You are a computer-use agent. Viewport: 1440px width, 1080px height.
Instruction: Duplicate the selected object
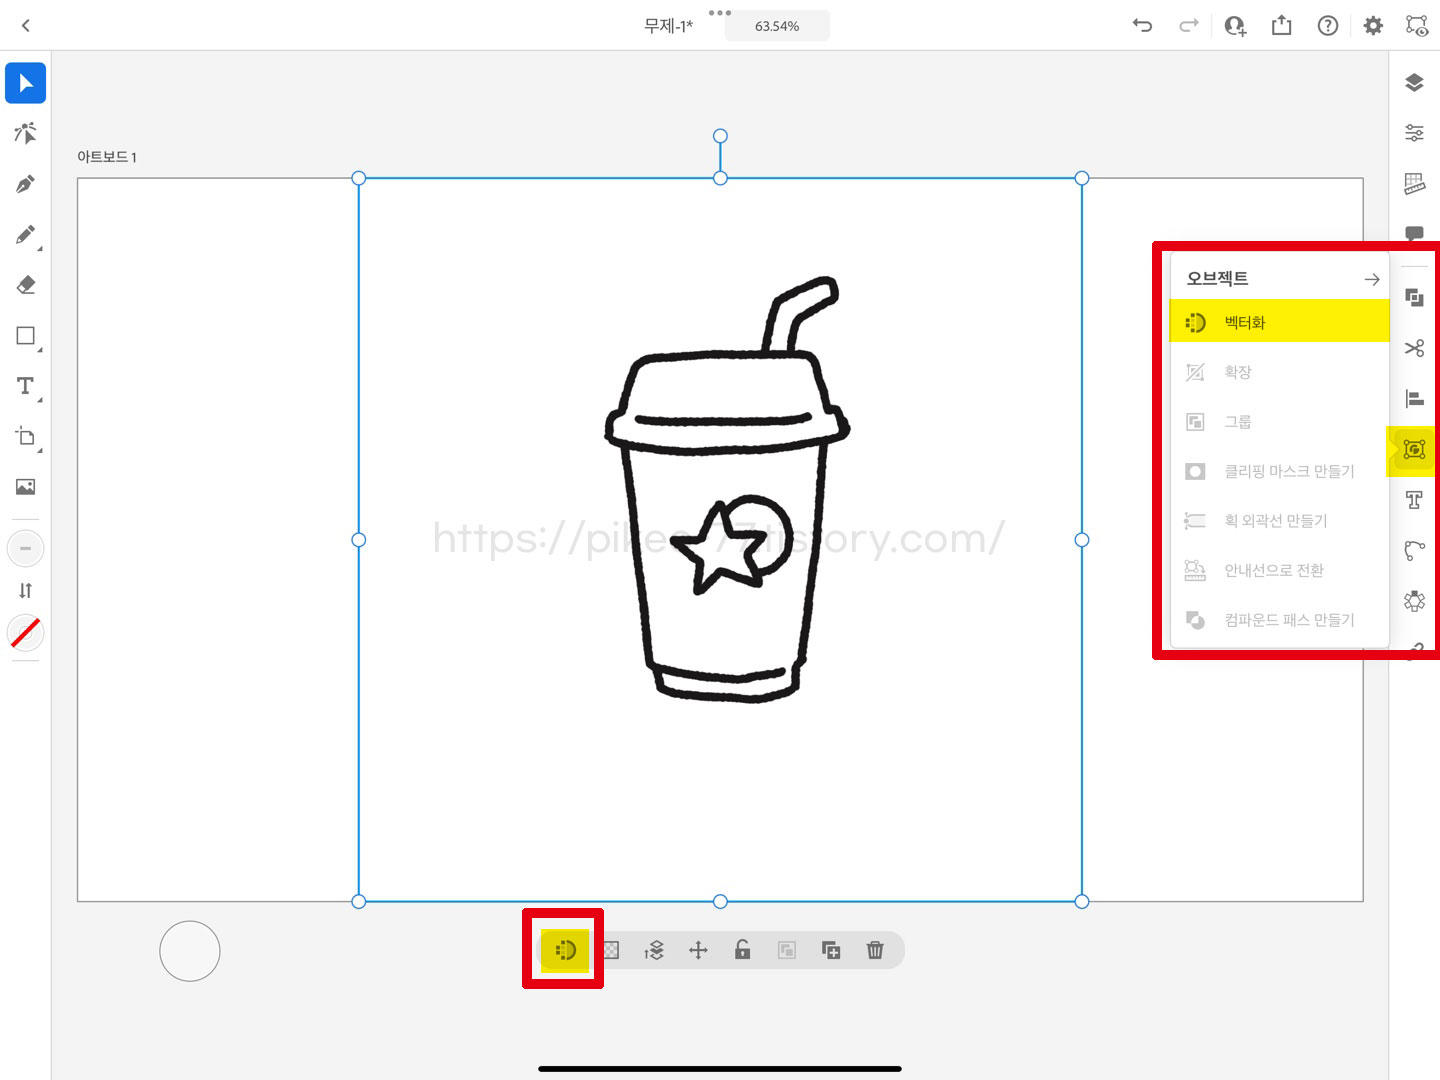point(831,950)
